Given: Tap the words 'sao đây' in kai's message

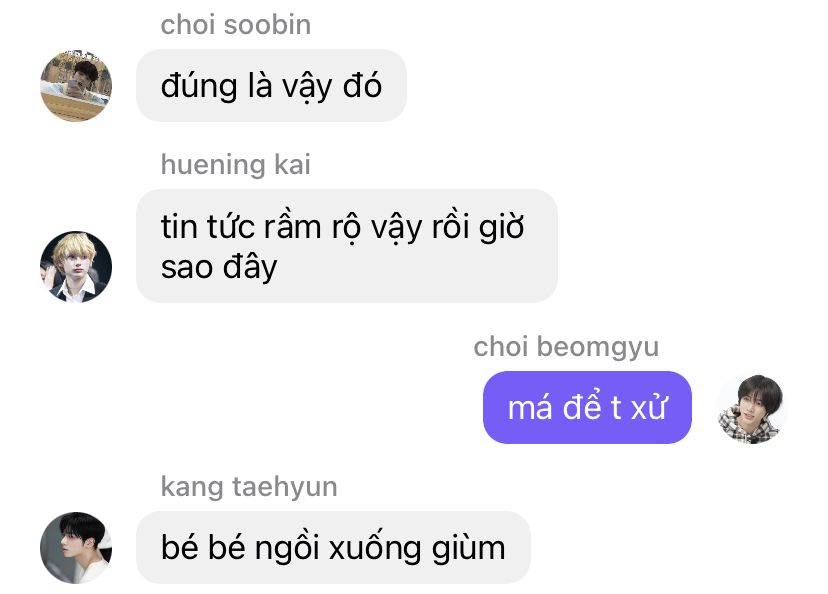Looking at the screenshot, I should [x=219, y=267].
